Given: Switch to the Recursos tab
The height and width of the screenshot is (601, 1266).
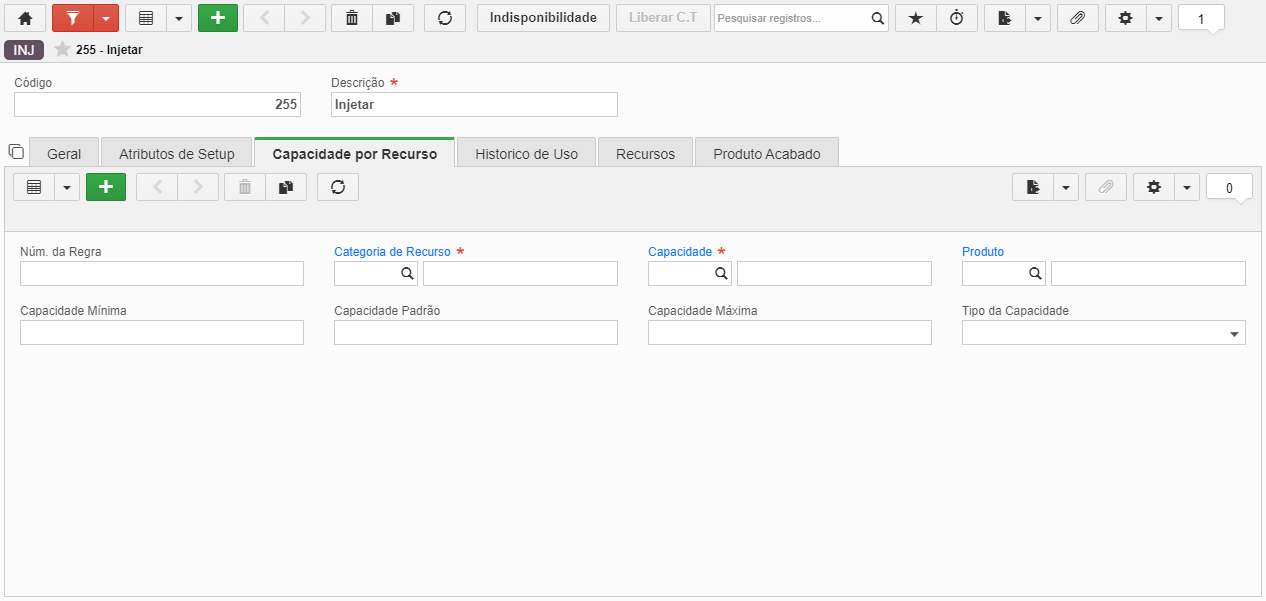Looking at the screenshot, I should click(x=645, y=153).
